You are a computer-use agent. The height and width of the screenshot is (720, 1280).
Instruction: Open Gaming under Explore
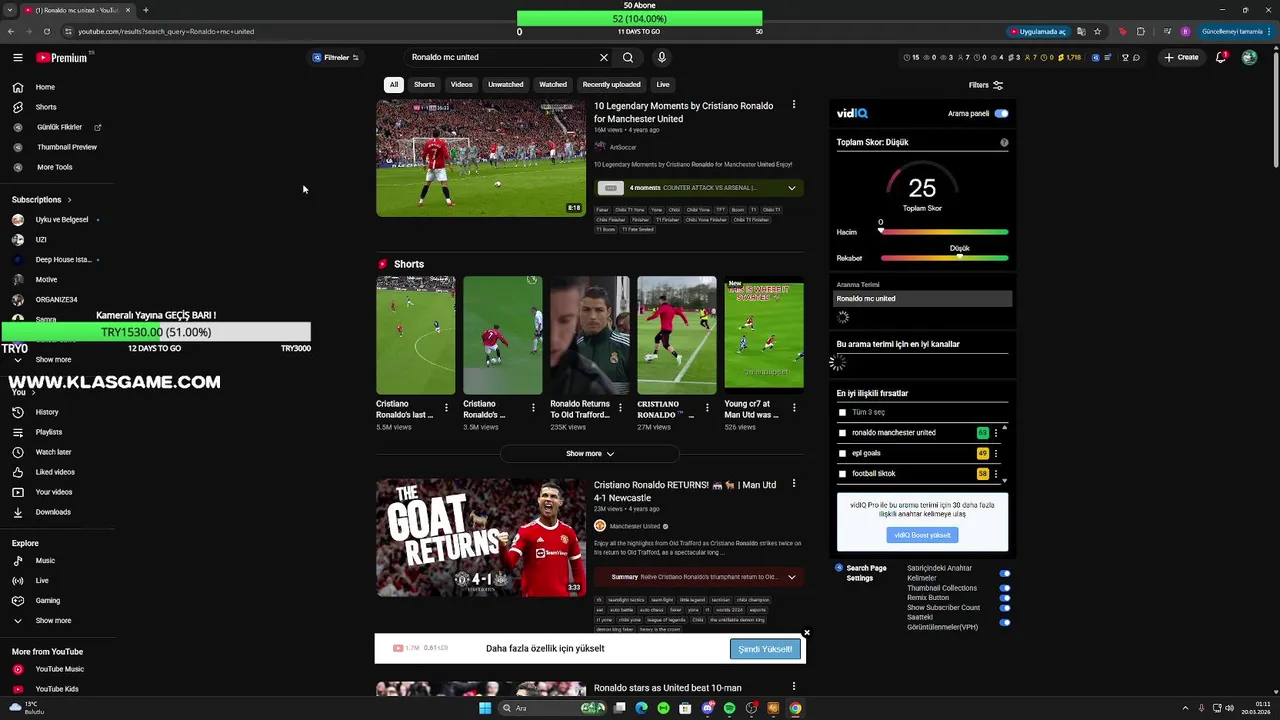[48, 601]
